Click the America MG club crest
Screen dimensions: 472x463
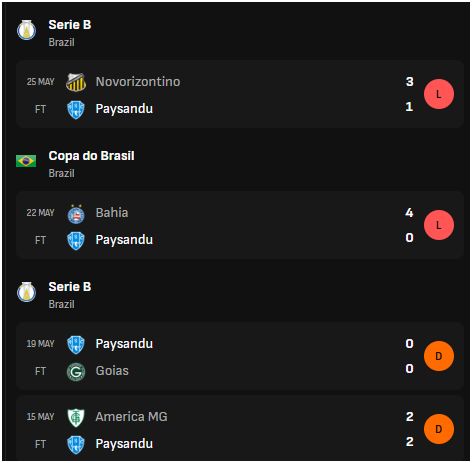click(x=76, y=417)
